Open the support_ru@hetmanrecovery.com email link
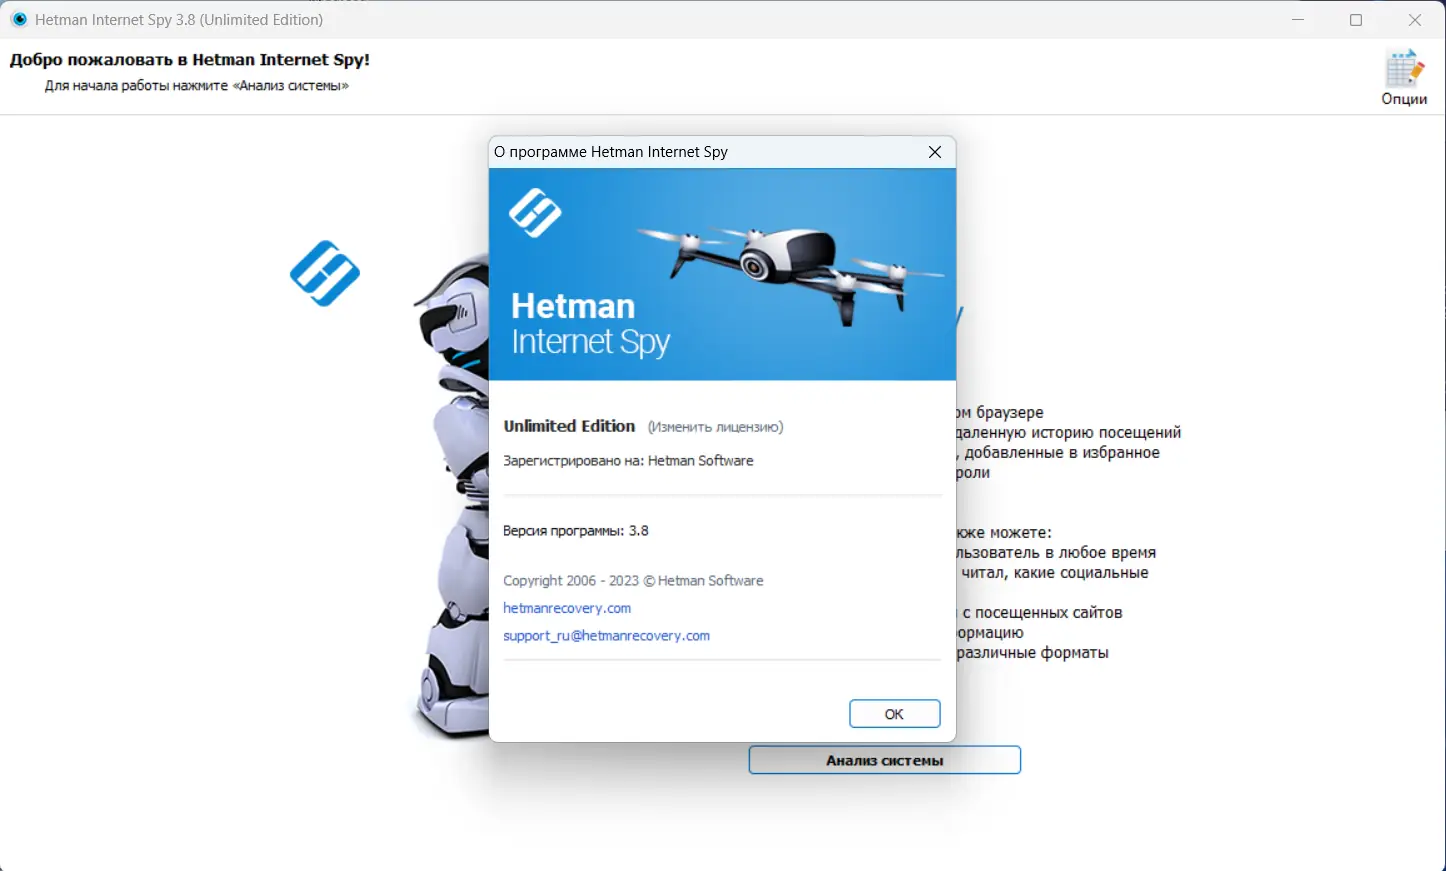The image size is (1446, 871). tap(606, 635)
